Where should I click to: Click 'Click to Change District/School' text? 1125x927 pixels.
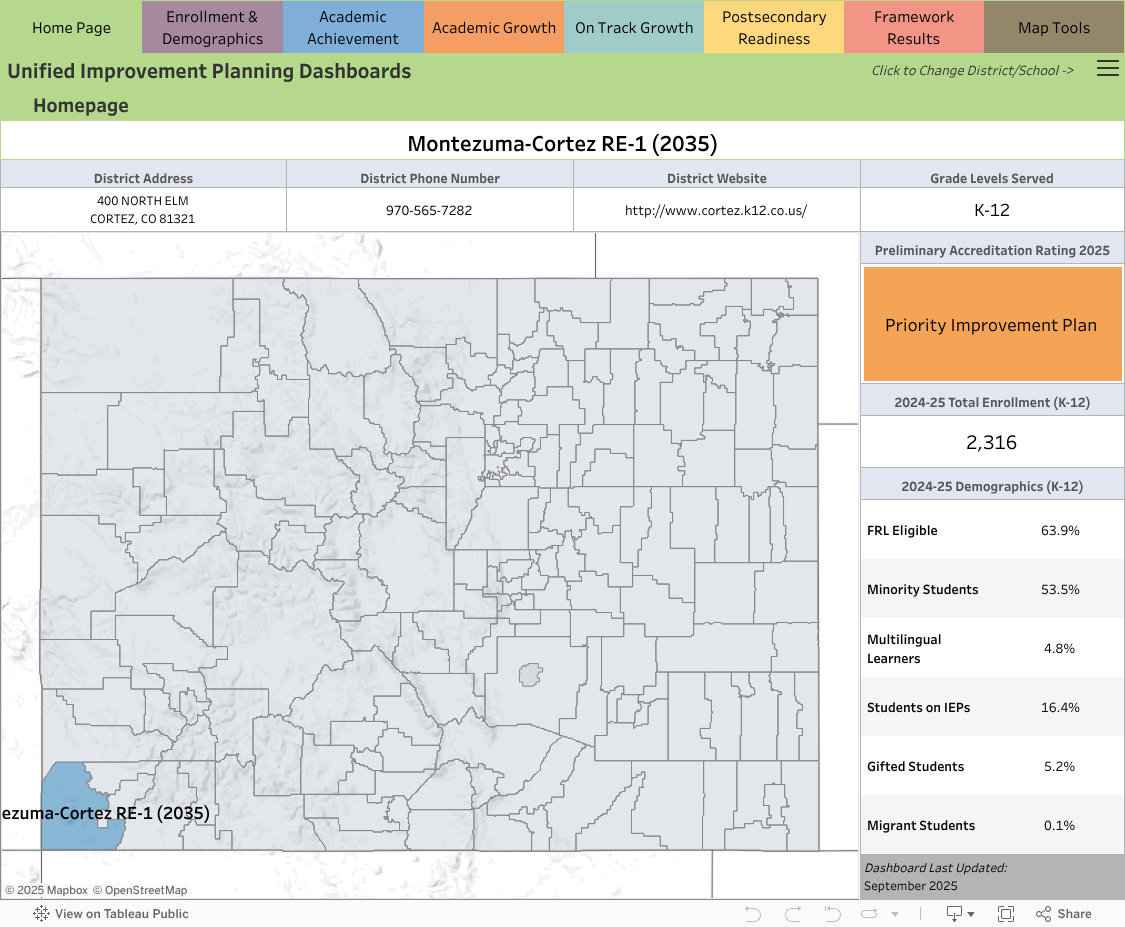click(972, 70)
